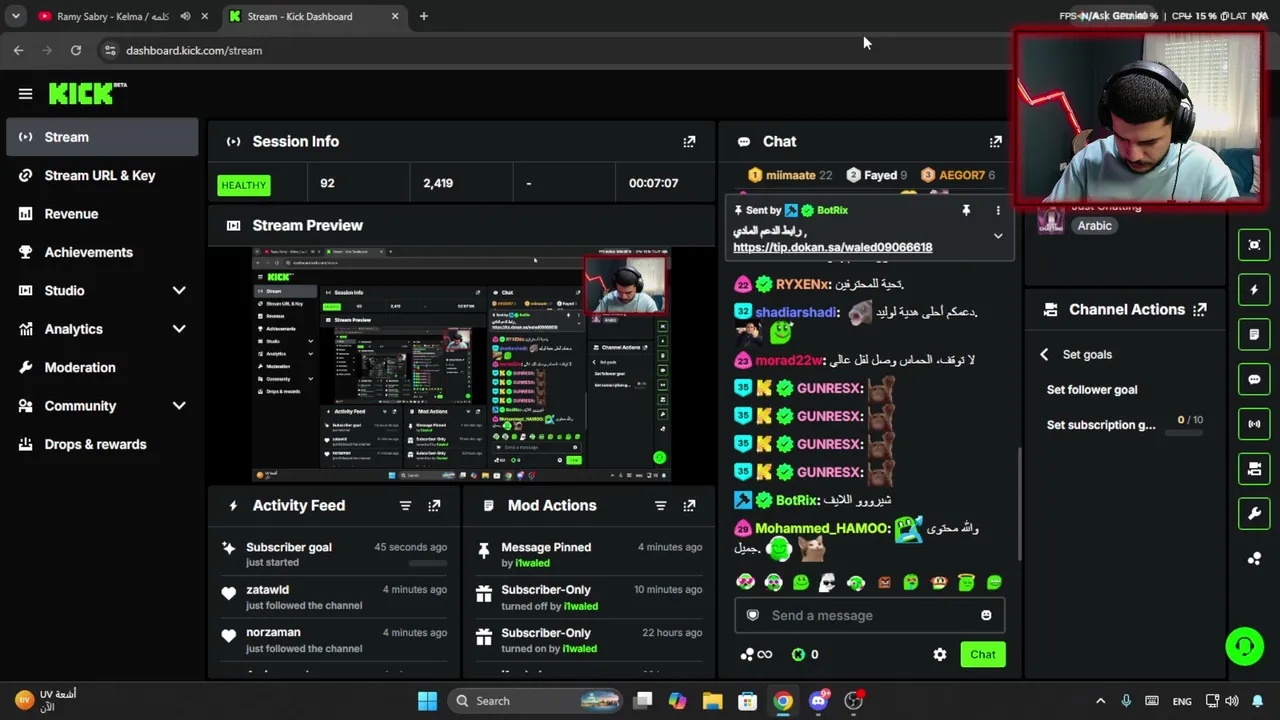Toggle the activity feed lightning widget button
The width and height of the screenshot is (1280, 720).
point(1254,290)
